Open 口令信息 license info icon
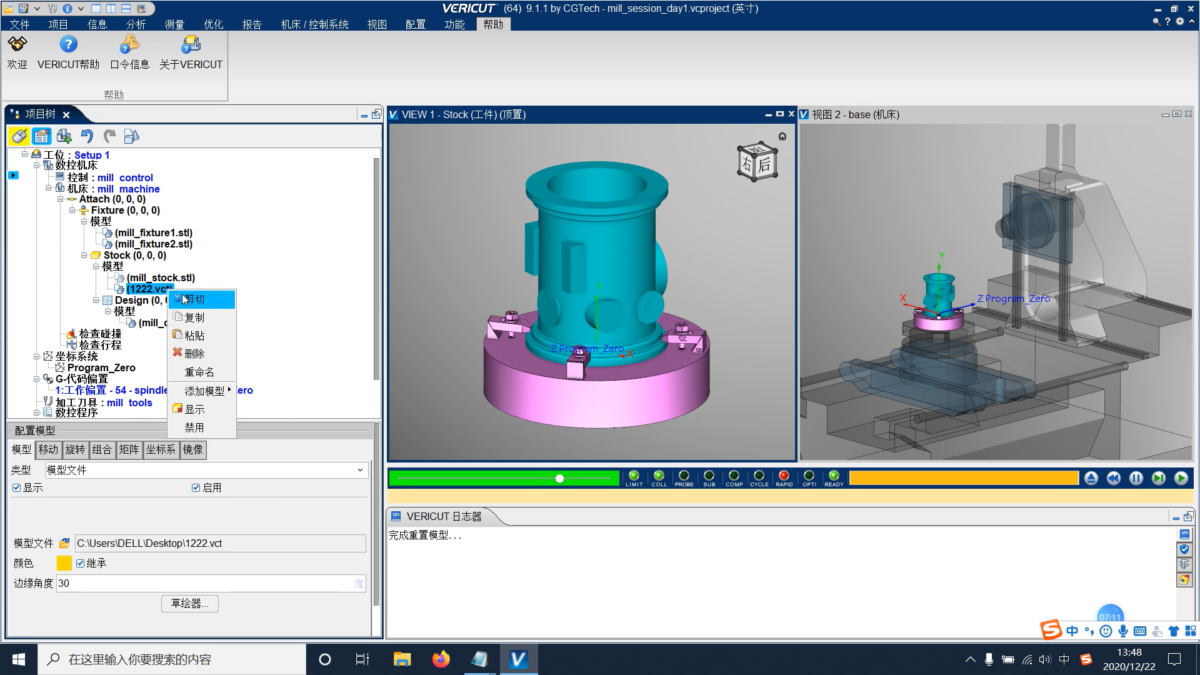 point(129,45)
